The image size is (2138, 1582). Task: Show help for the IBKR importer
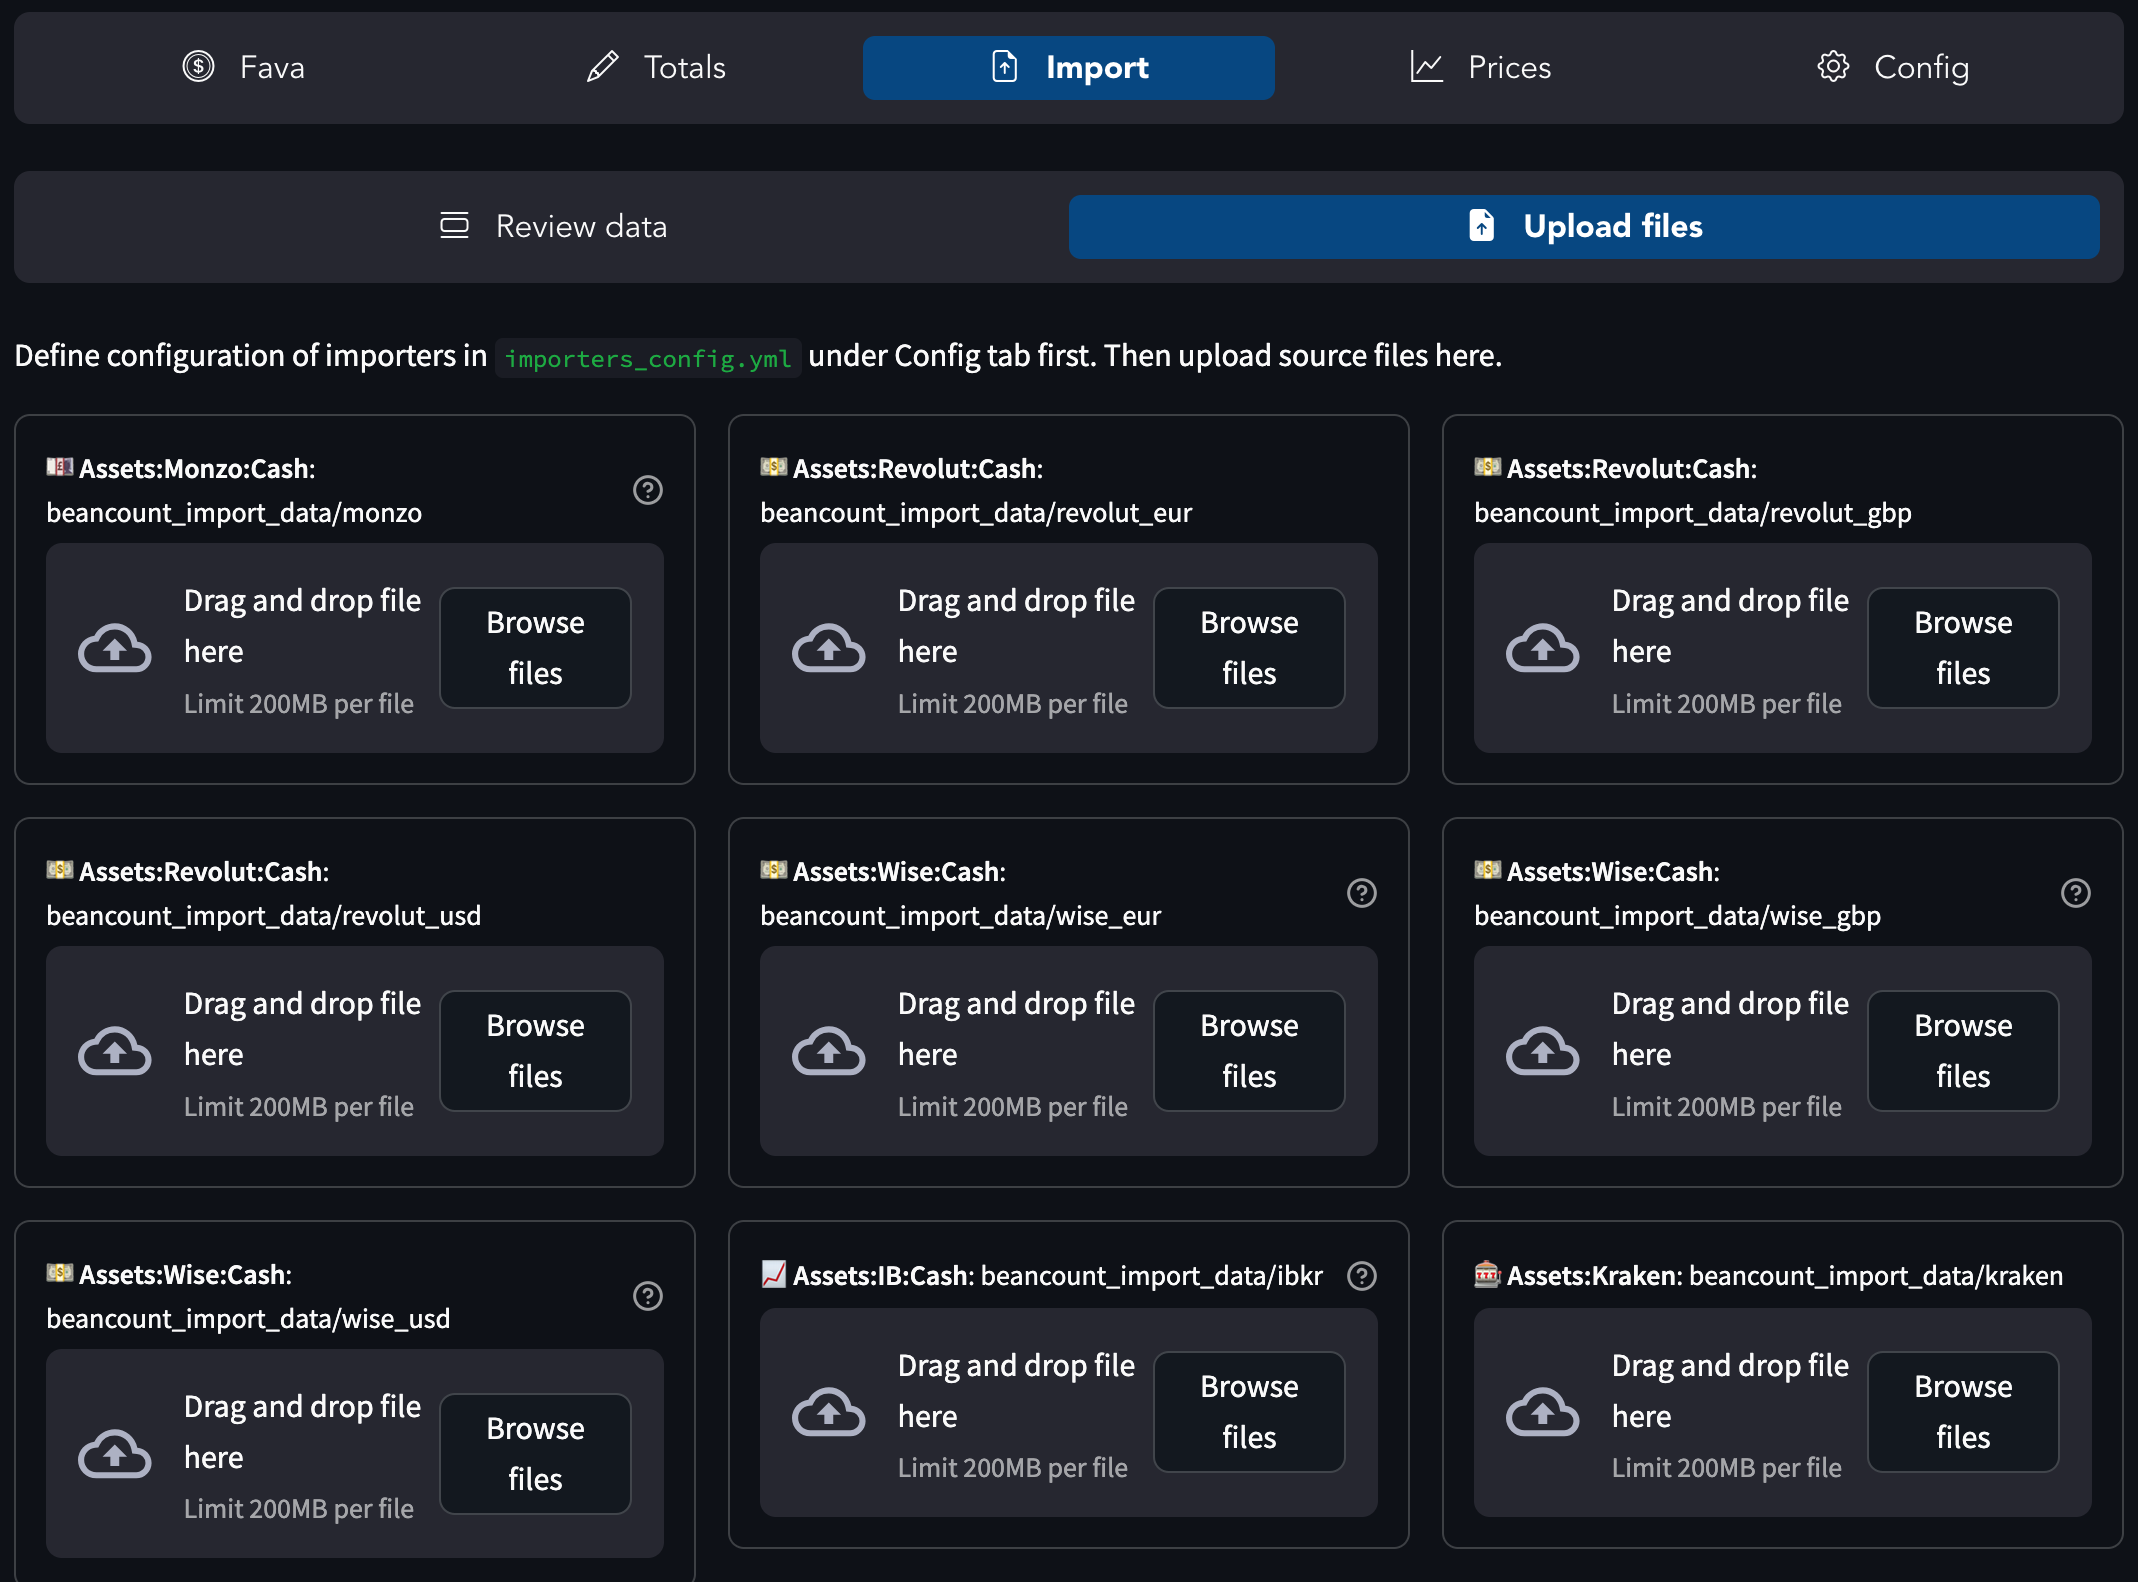click(x=1362, y=1276)
